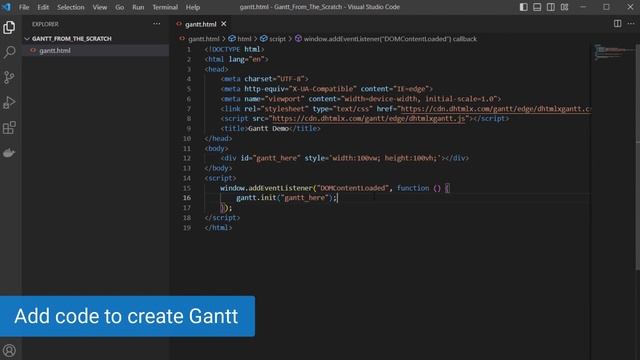Click the 'UTF-8' charset value
The width and height of the screenshot is (640, 360).
coord(291,79)
